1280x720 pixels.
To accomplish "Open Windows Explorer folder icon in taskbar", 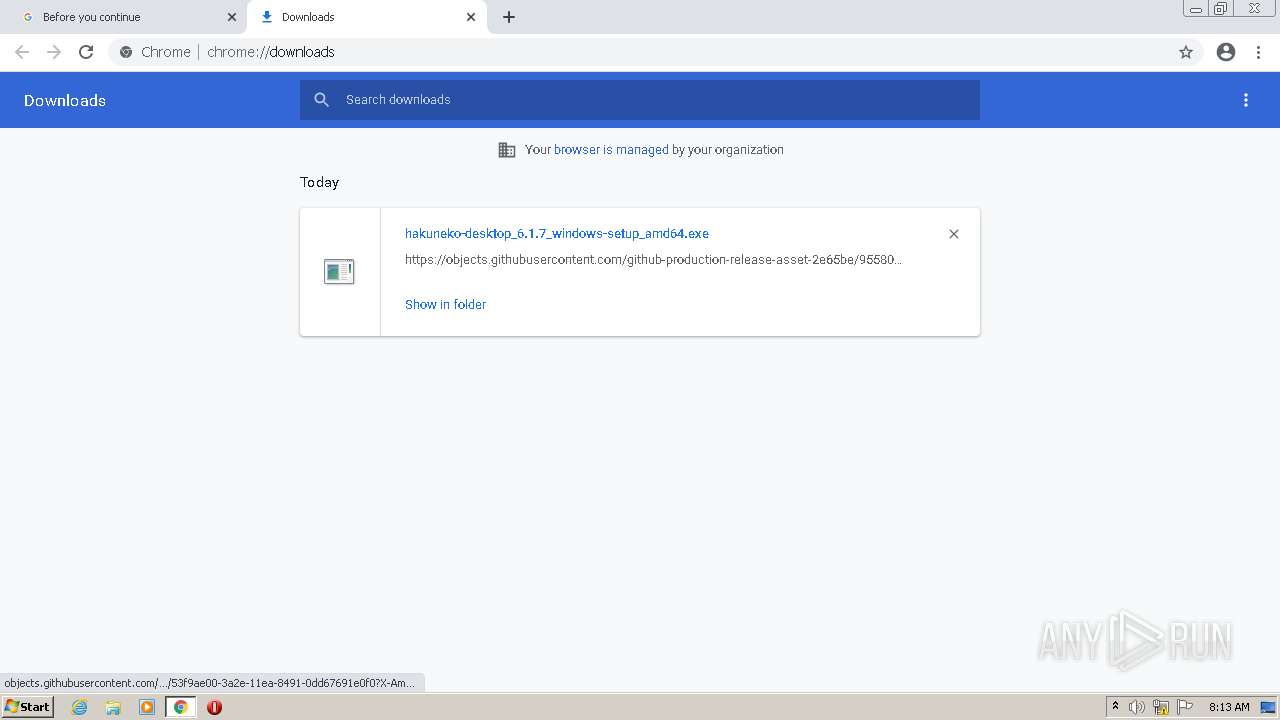I will tap(113, 707).
